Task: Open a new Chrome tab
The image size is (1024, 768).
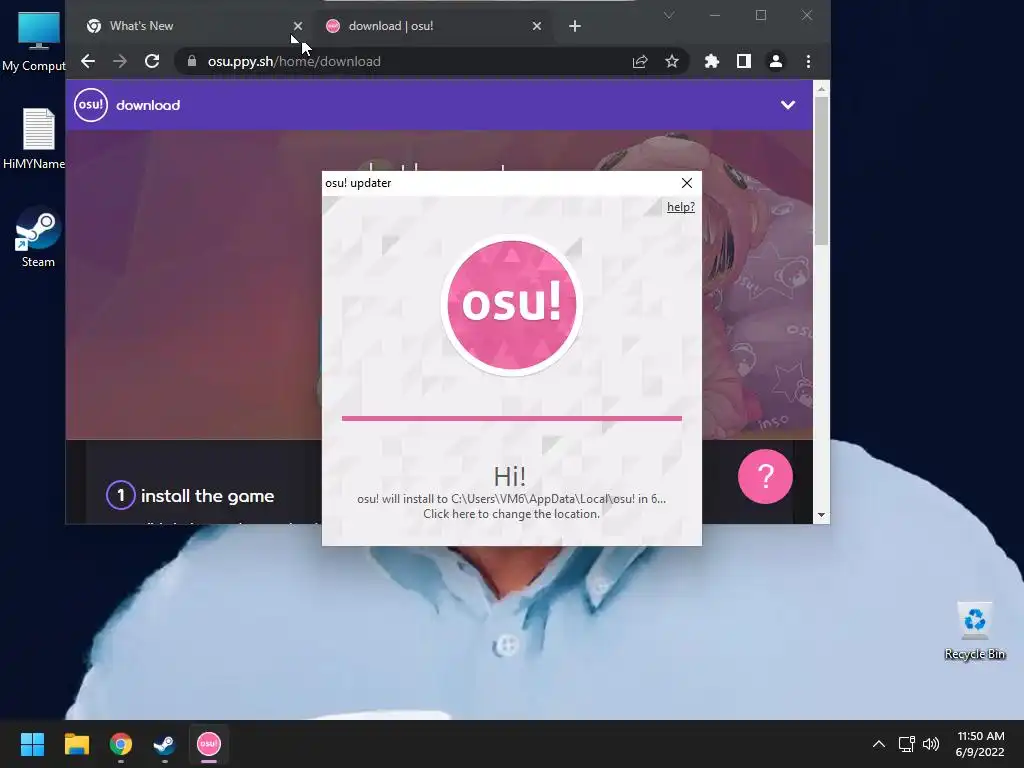Action: pyautogui.click(x=575, y=26)
